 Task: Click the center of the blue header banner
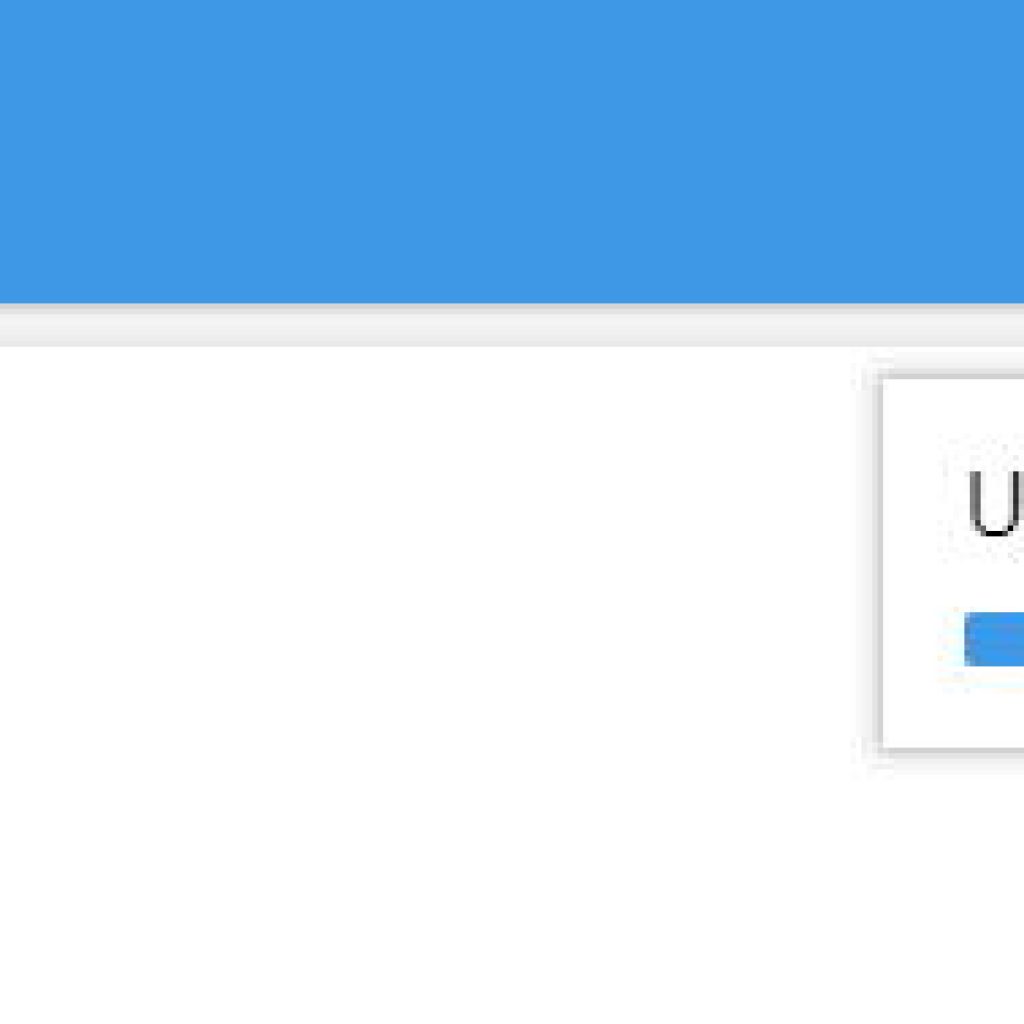pos(512,152)
